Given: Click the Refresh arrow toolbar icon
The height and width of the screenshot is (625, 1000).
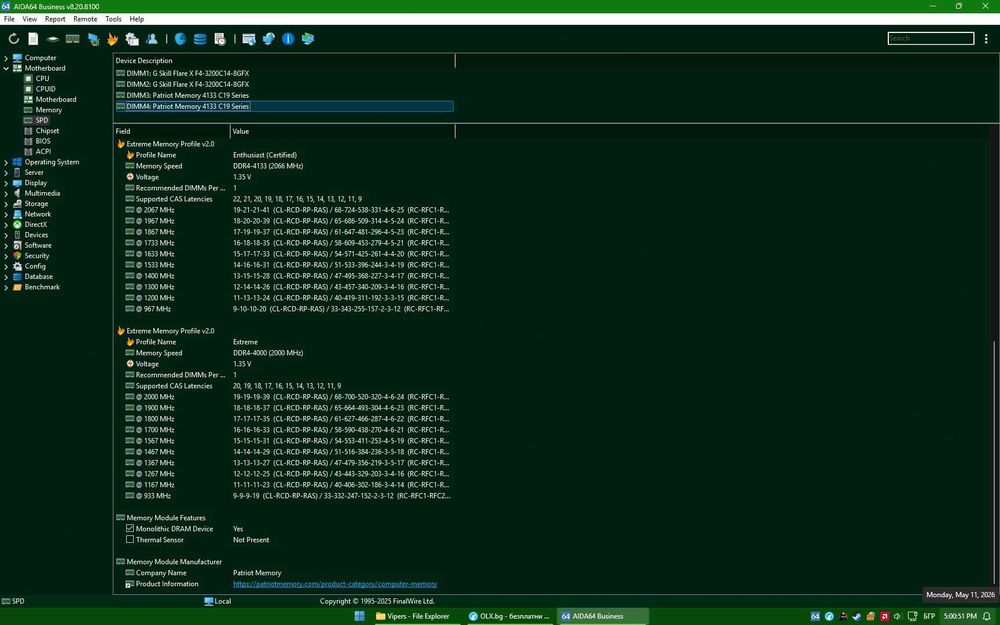Looking at the screenshot, I should pyautogui.click(x=13, y=39).
